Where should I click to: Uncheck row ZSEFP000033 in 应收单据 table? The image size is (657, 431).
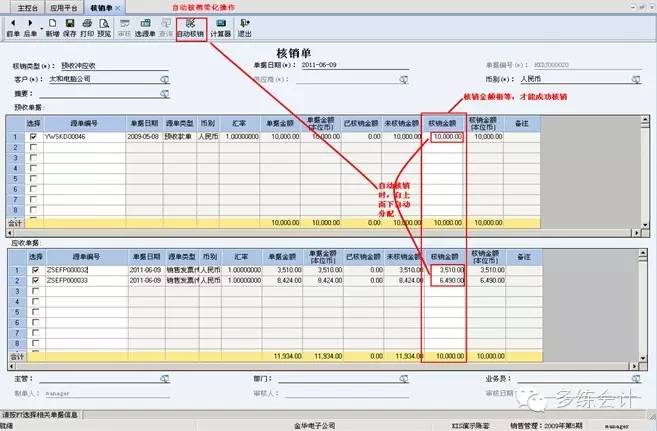pos(36,280)
